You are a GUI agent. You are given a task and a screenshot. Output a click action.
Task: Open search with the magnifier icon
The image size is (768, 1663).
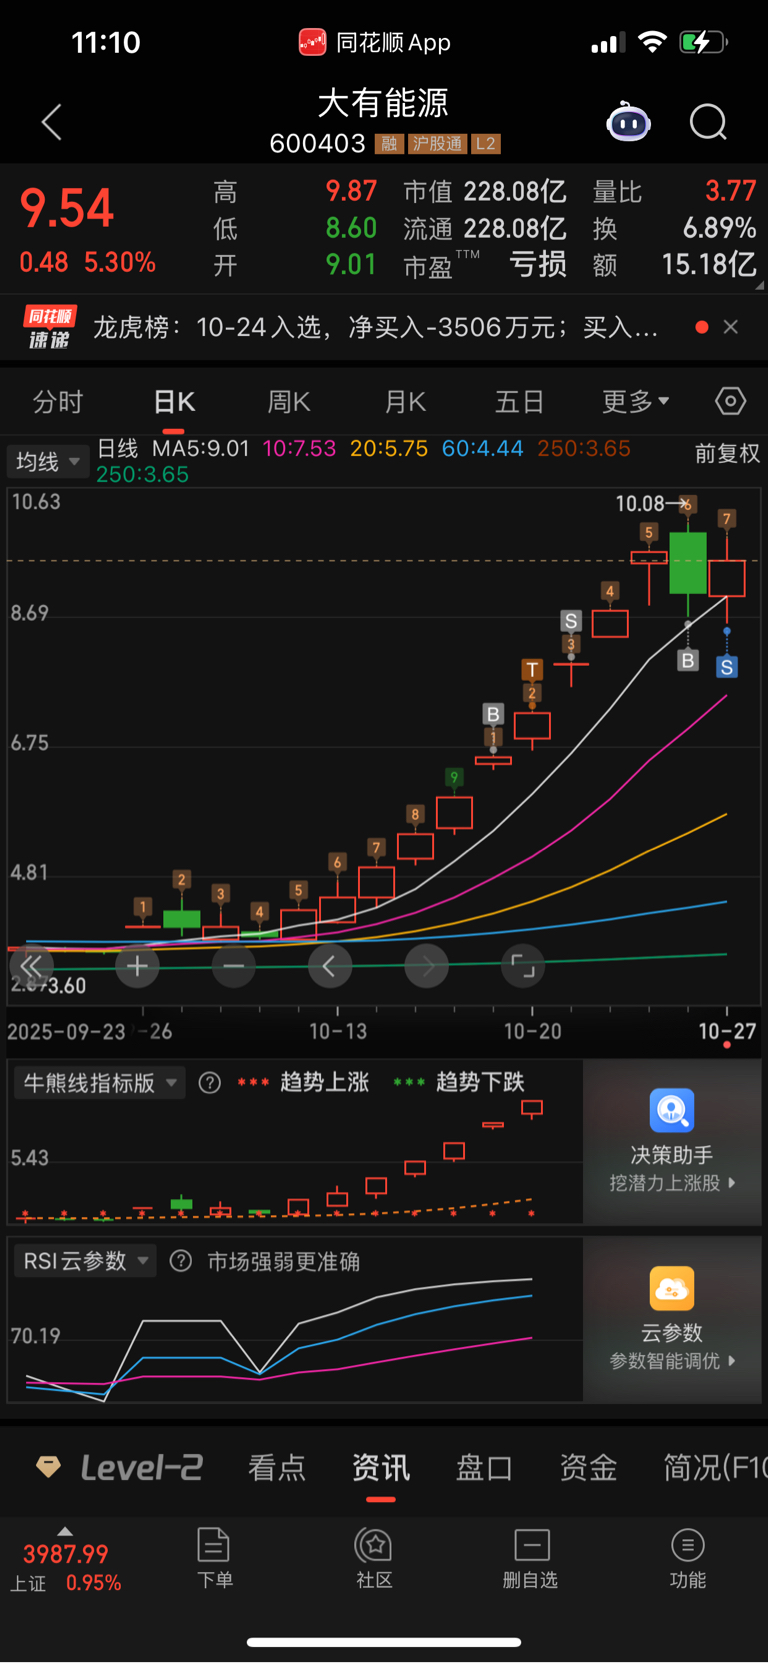point(708,122)
